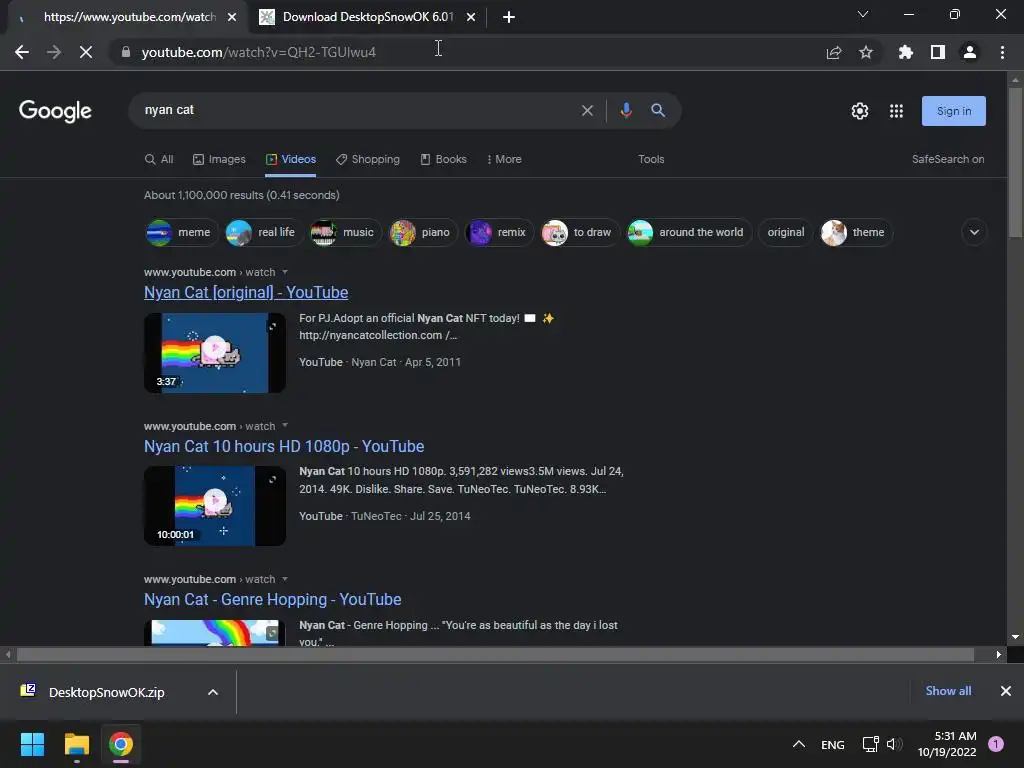The height and width of the screenshot is (768, 1024).
Task: Switch to Images results tab
Action: [x=219, y=159]
